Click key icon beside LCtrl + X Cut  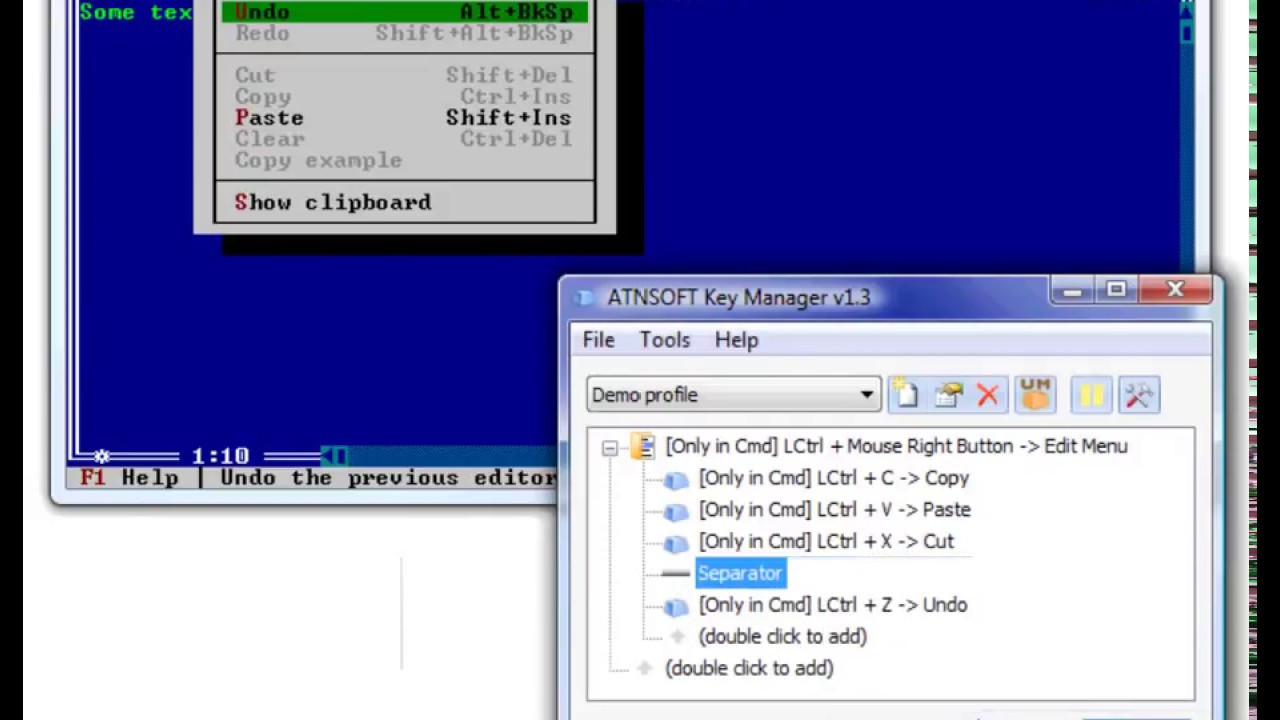(676, 543)
